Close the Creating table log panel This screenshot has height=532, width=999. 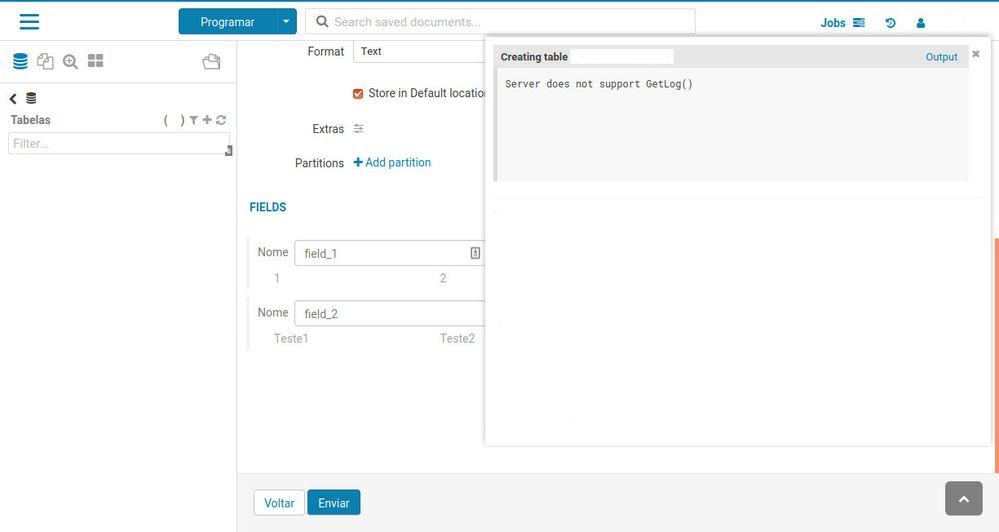975,54
